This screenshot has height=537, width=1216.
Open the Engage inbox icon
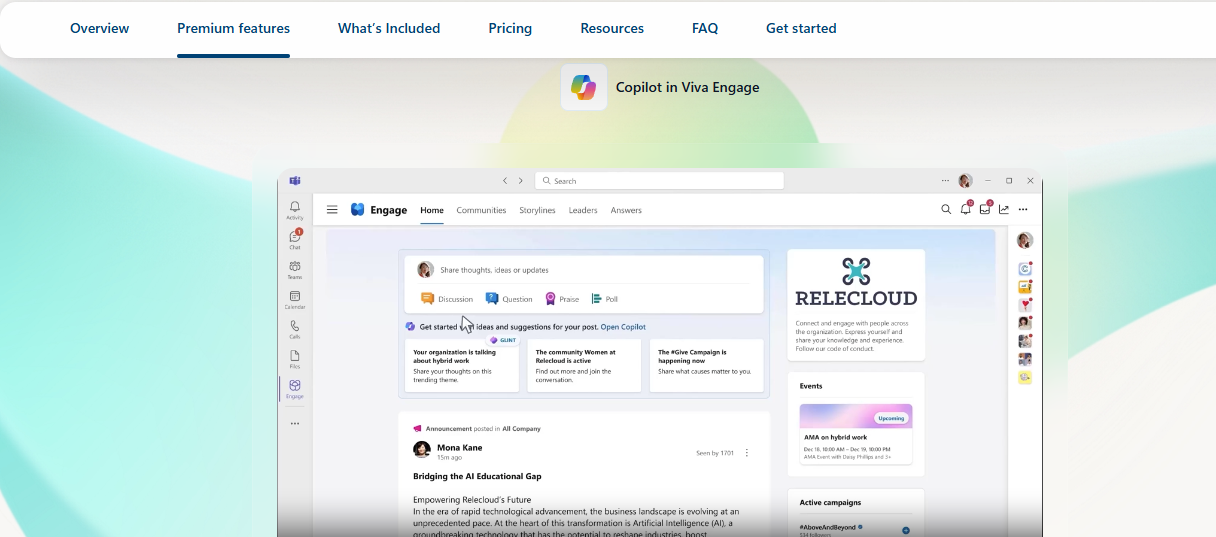tap(985, 209)
